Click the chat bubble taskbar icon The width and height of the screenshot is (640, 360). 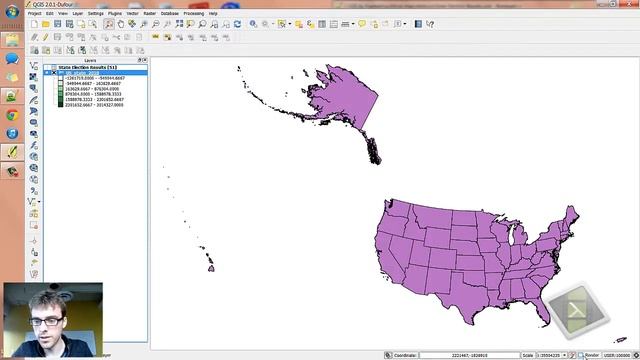tap(12, 59)
